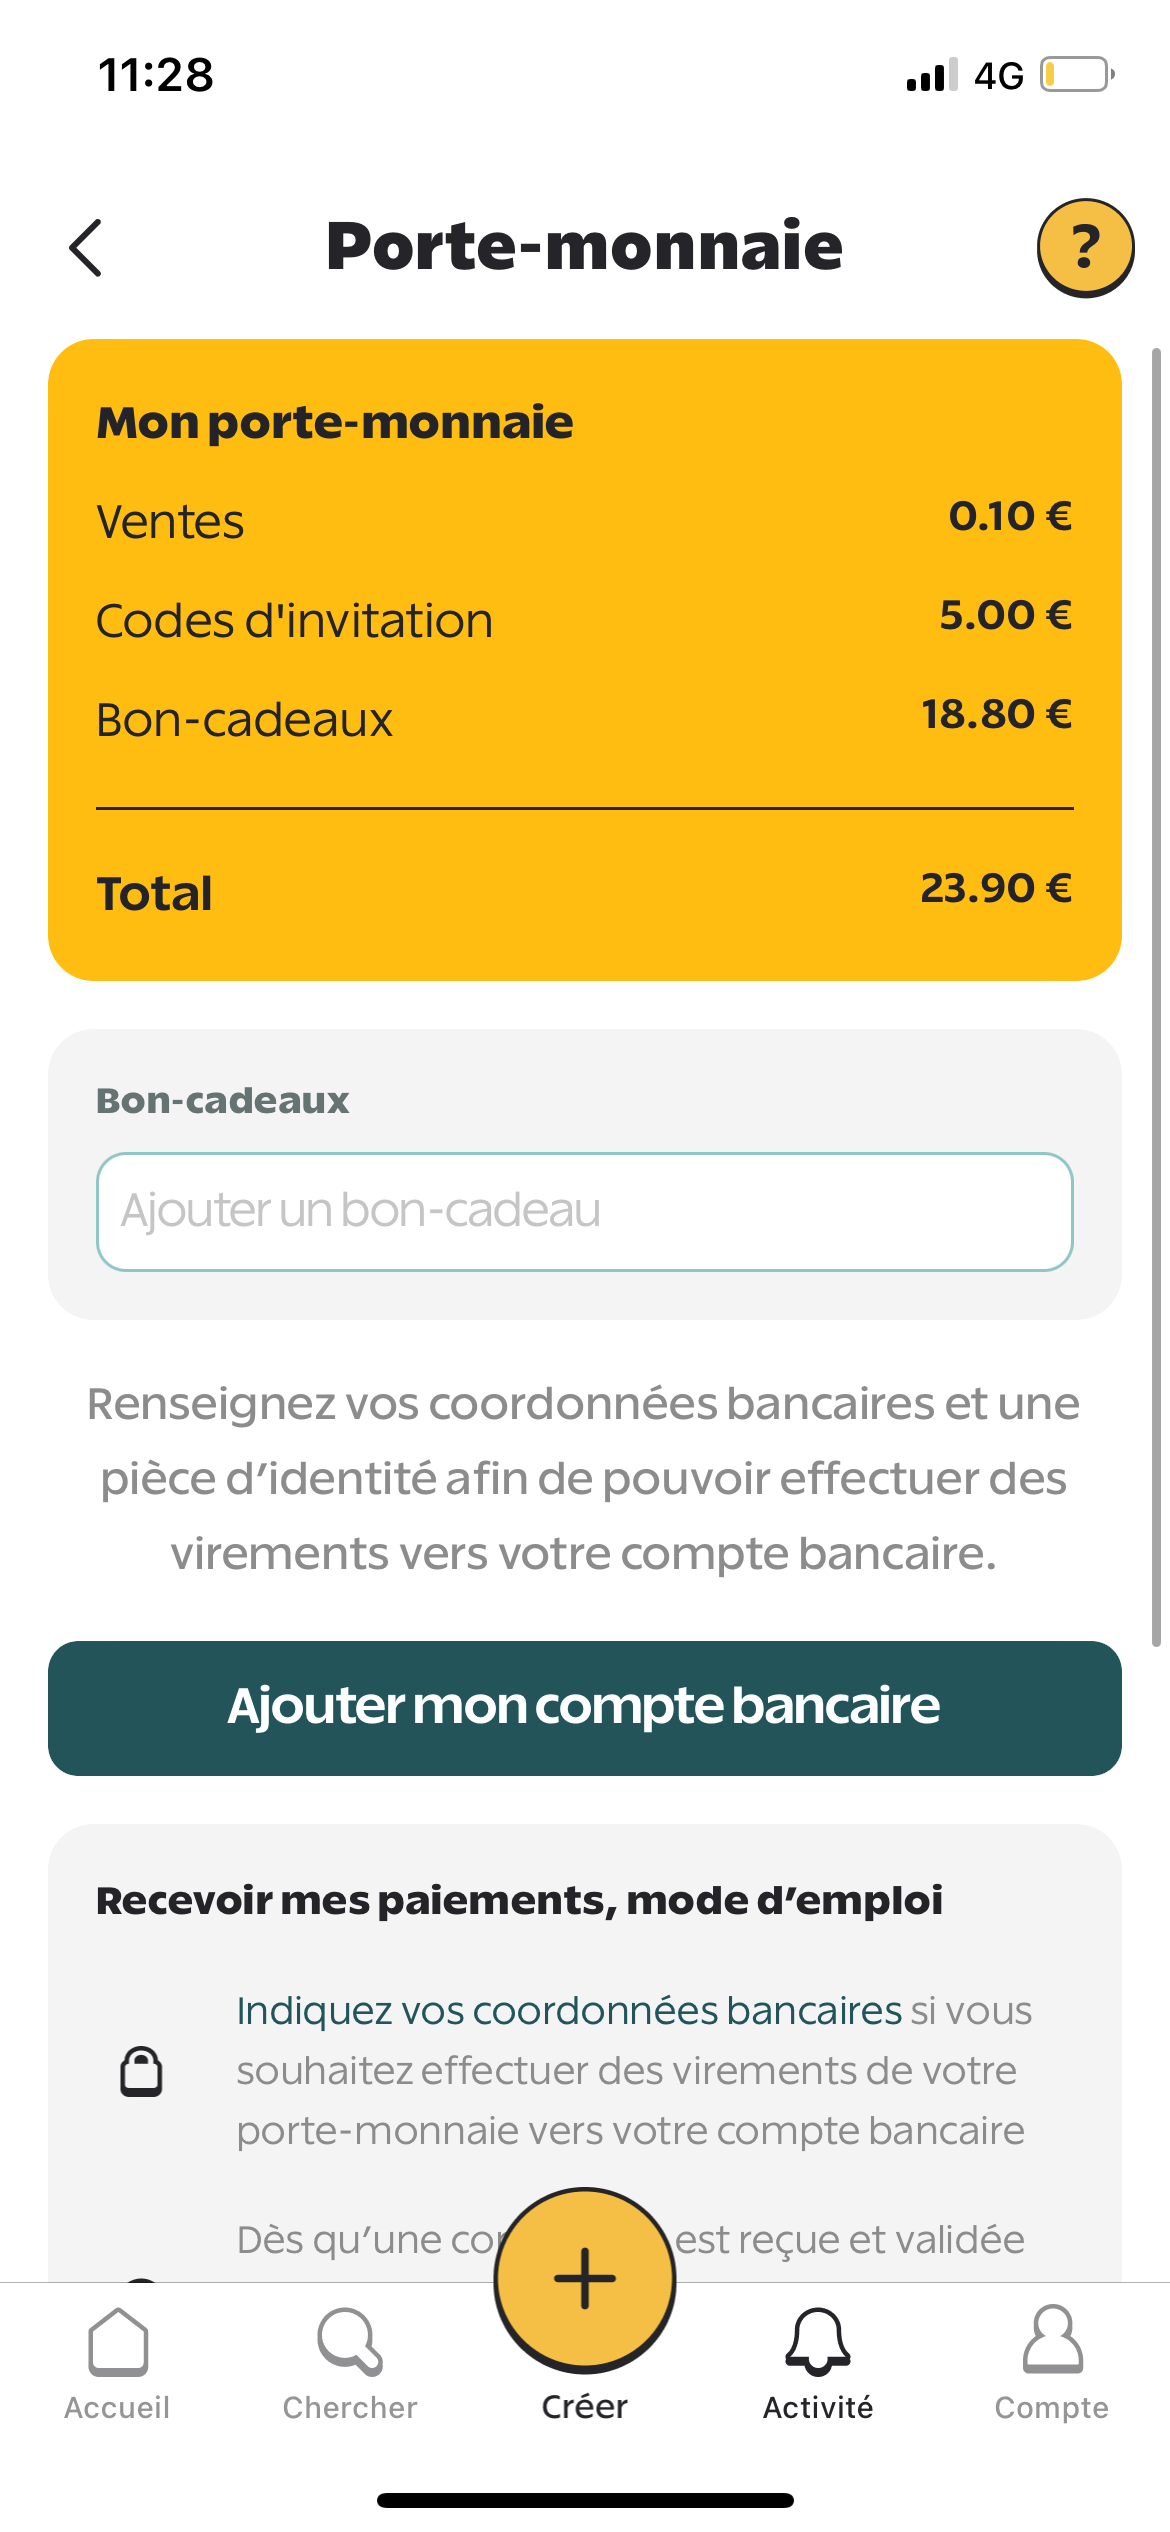1170x2532 pixels.
Task: Tap the Ventes balance row
Action: pyautogui.click(x=585, y=520)
